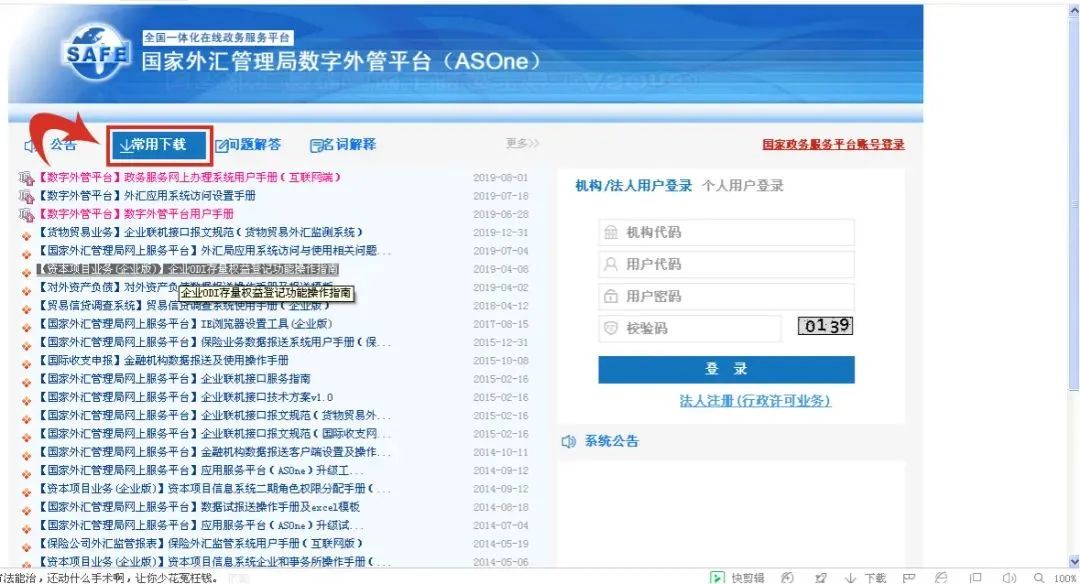Click the 快剪辑 icon in status bar
This screenshot has width=1080, height=584.
[717, 578]
